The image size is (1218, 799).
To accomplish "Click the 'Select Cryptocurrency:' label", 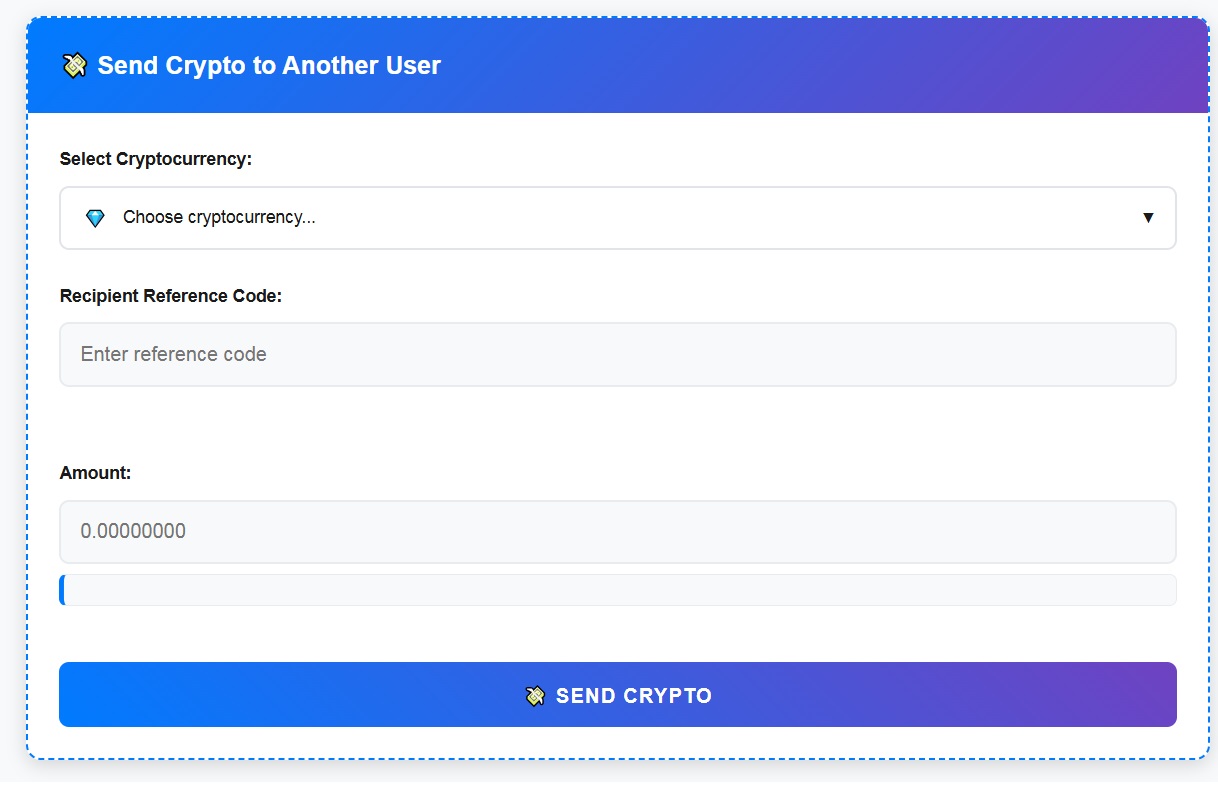I will [x=155, y=159].
